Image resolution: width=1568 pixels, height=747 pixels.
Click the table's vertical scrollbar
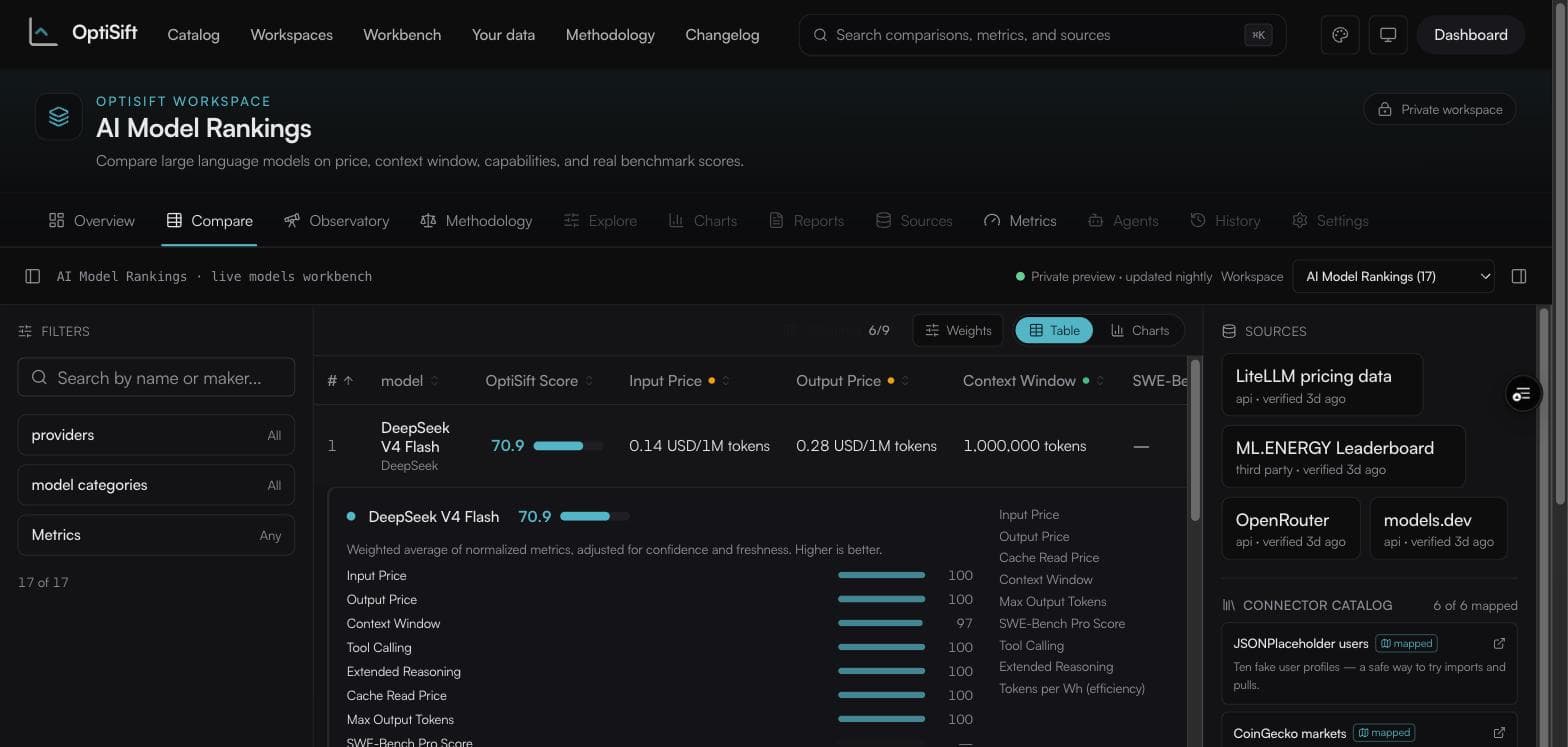(x=1194, y=440)
